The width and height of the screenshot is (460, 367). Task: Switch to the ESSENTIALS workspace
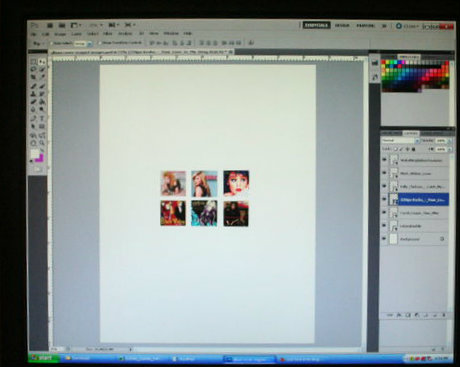click(316, 25)
